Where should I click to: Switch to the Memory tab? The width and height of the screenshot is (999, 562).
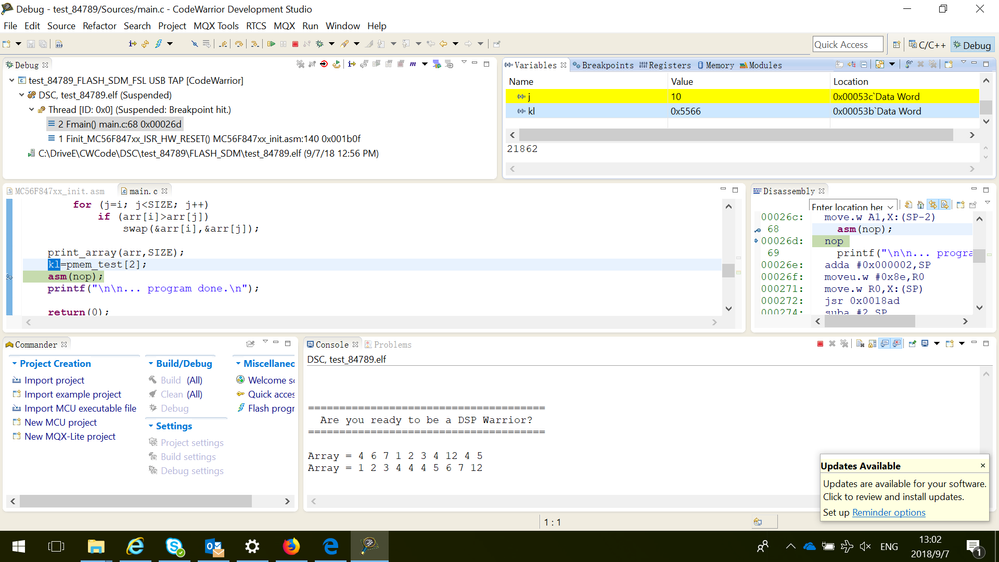click(x=715, y=65)
